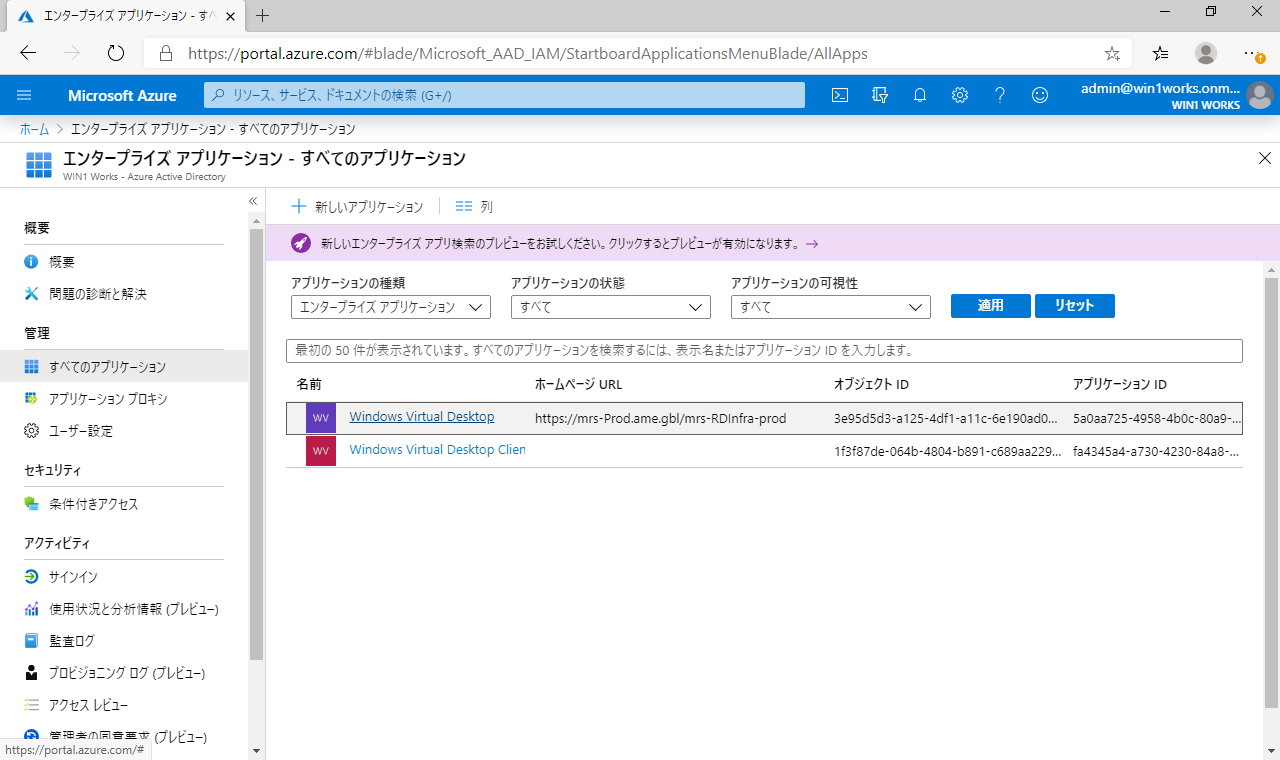
Task: Click the リセット button
Action: (x=1075, y=306)
